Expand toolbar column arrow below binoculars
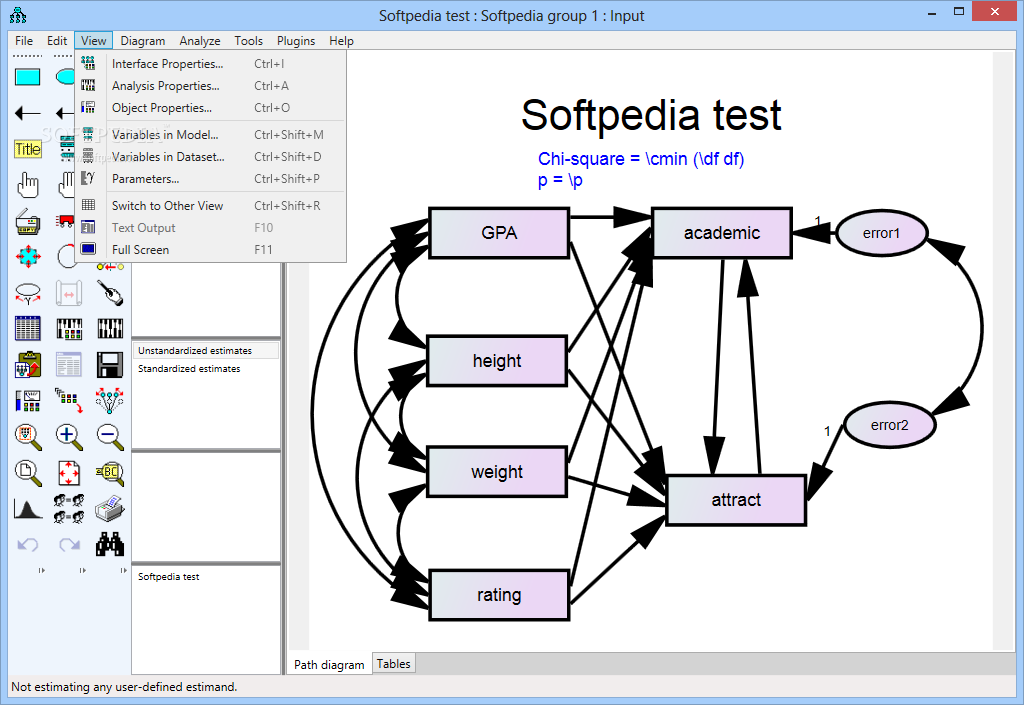This screenshot has height=705, width=1024. tap(123, 571)
